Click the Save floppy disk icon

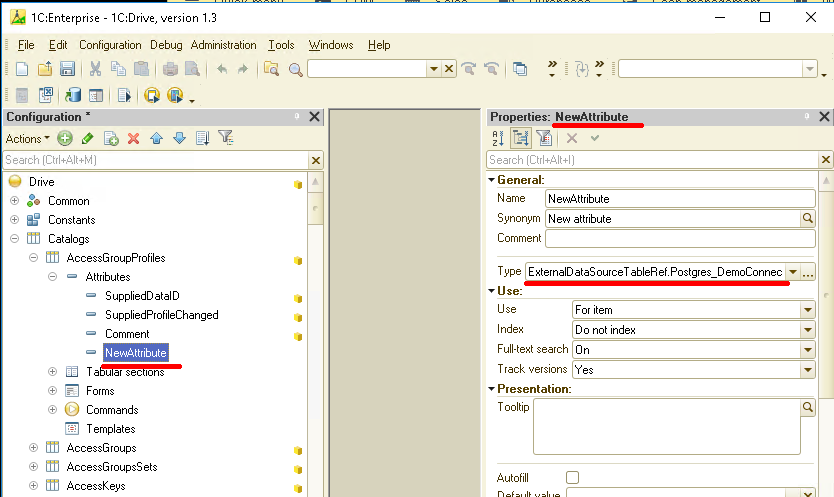(68, 69)
